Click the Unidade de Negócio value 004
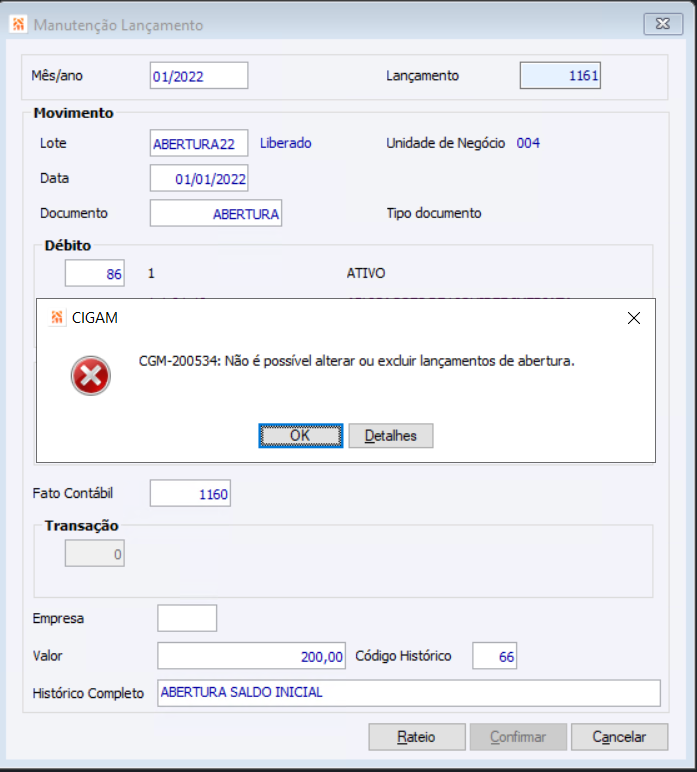The height and width of the screenshot is (772, 697). (x=528, y=143)
